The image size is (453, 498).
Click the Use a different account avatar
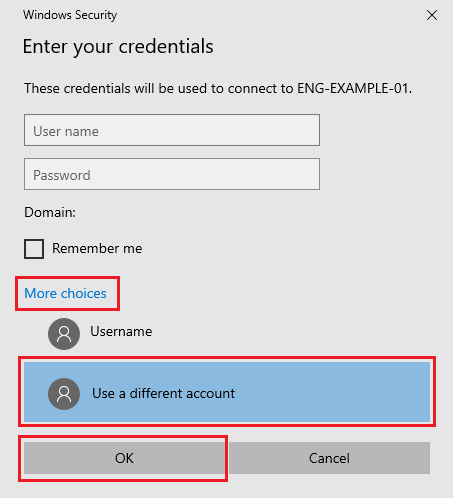64,394
